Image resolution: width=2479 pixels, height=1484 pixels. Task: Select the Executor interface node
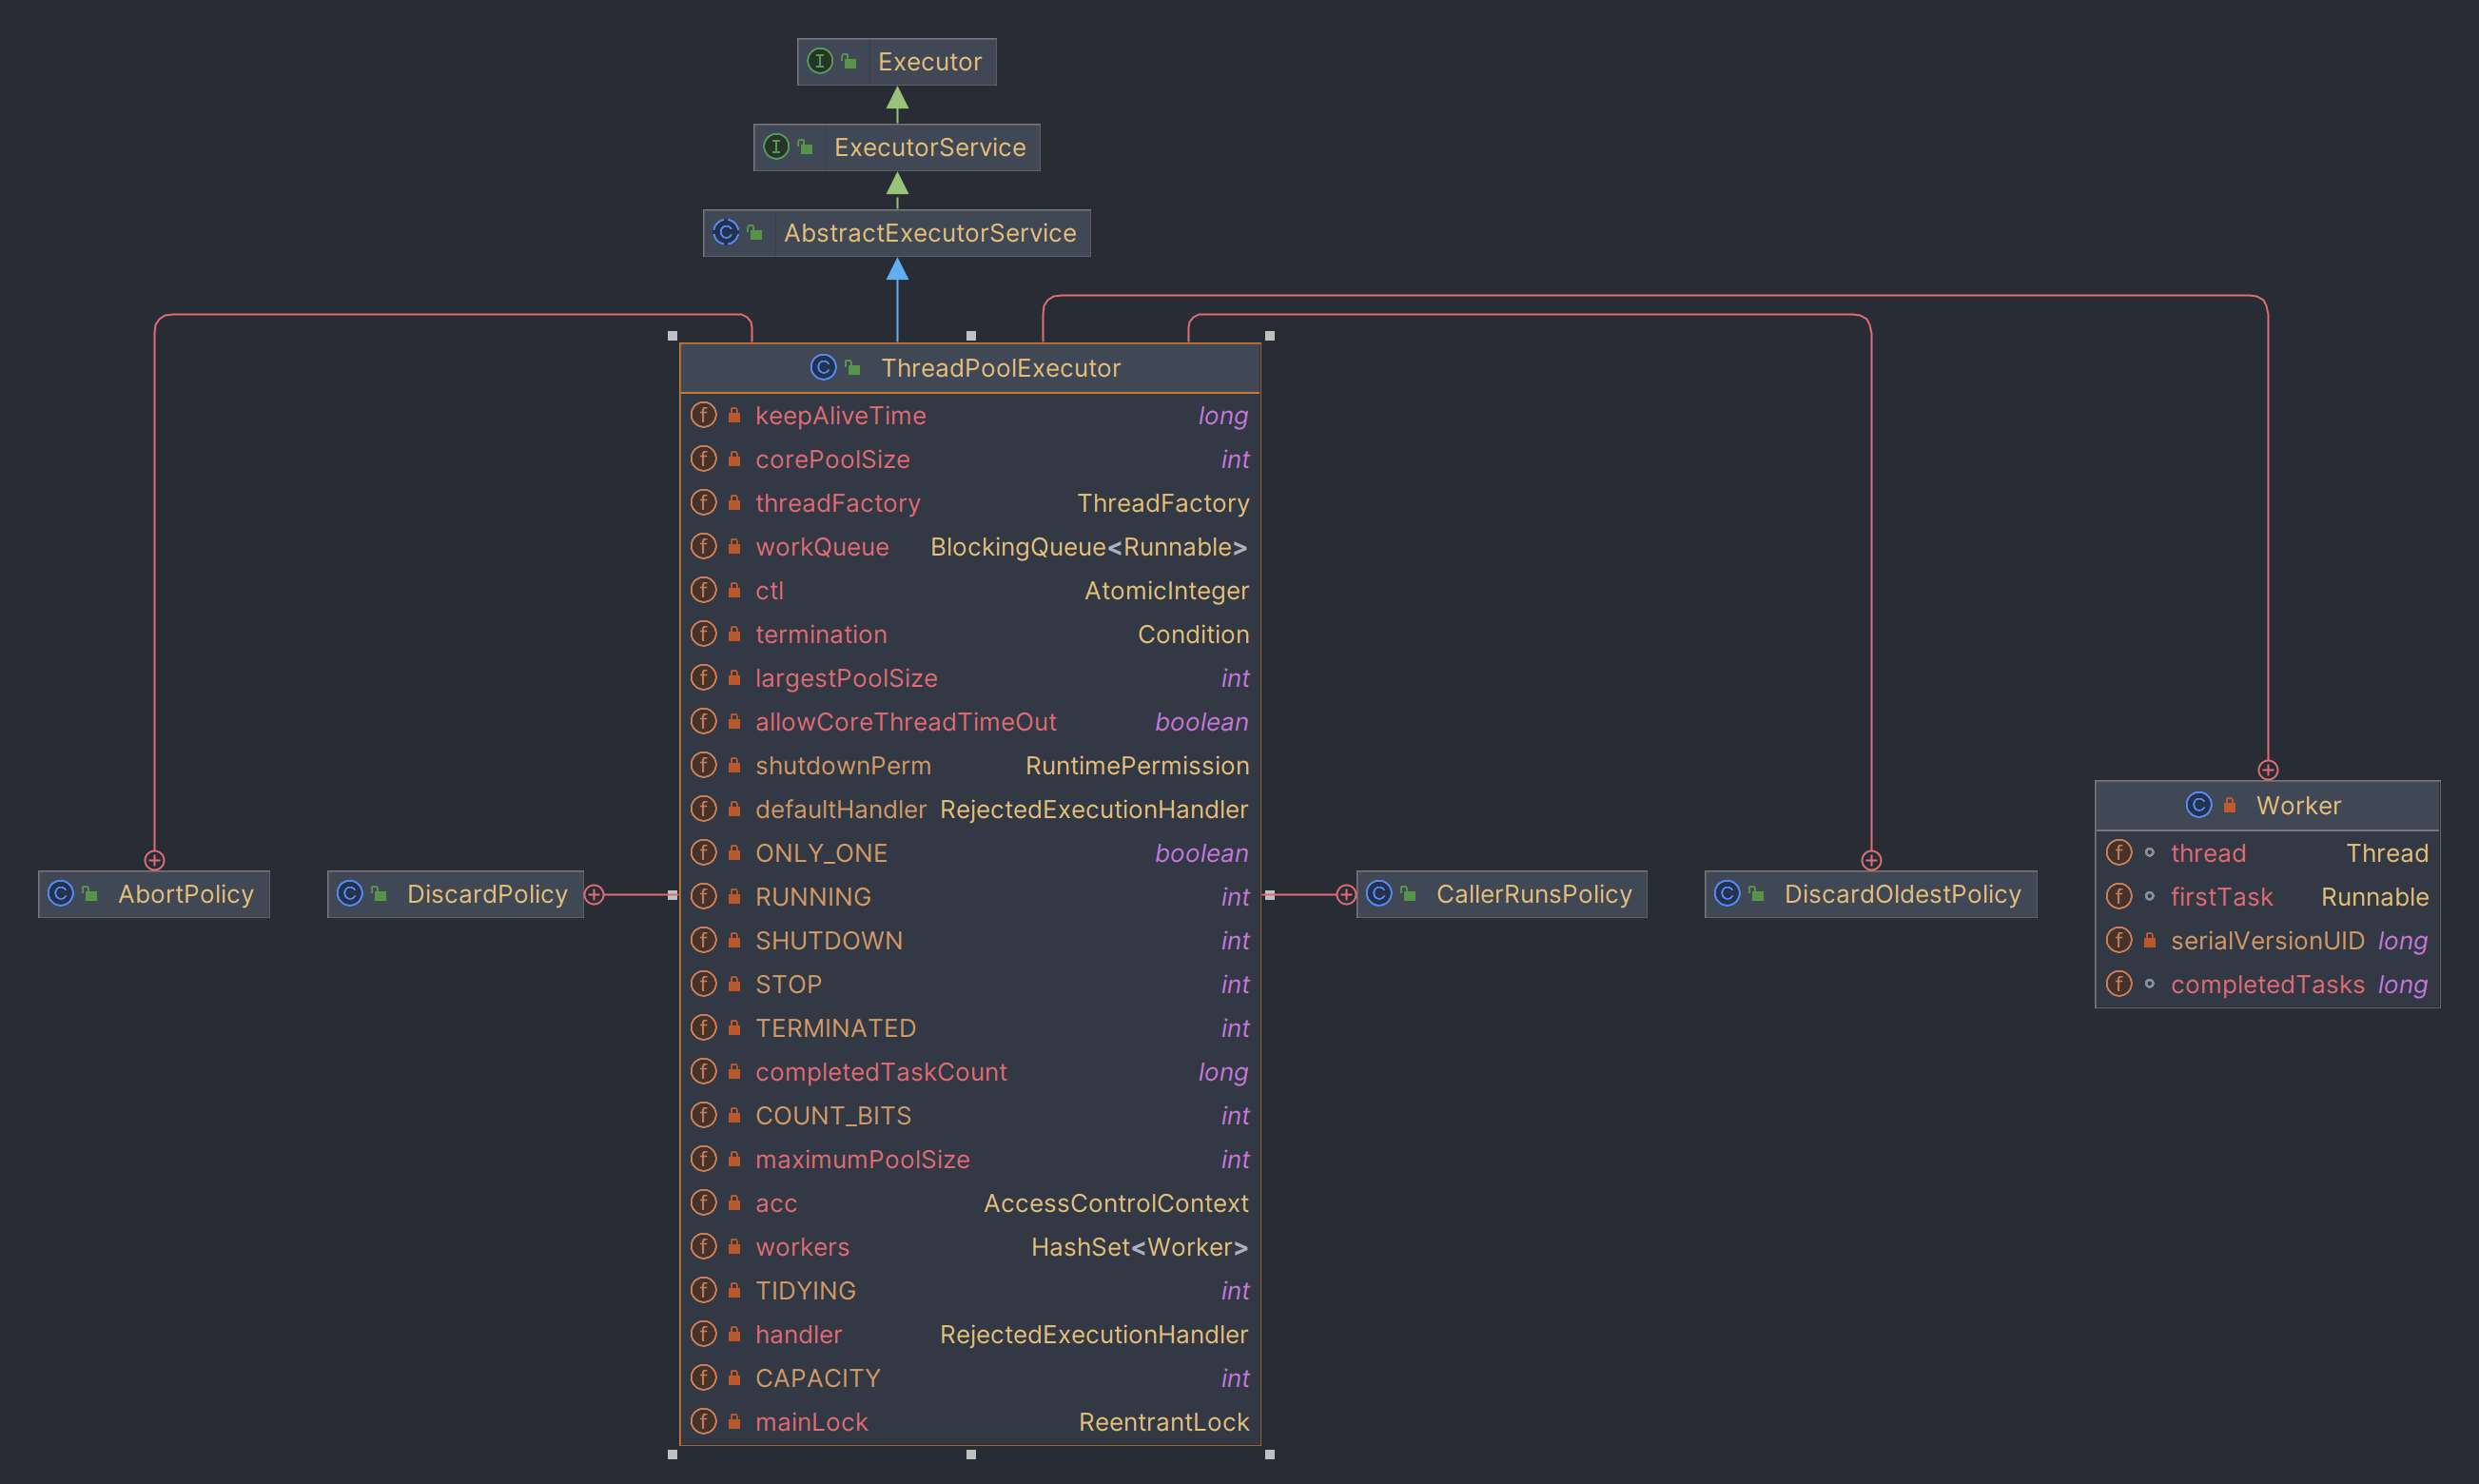[896, 62]
